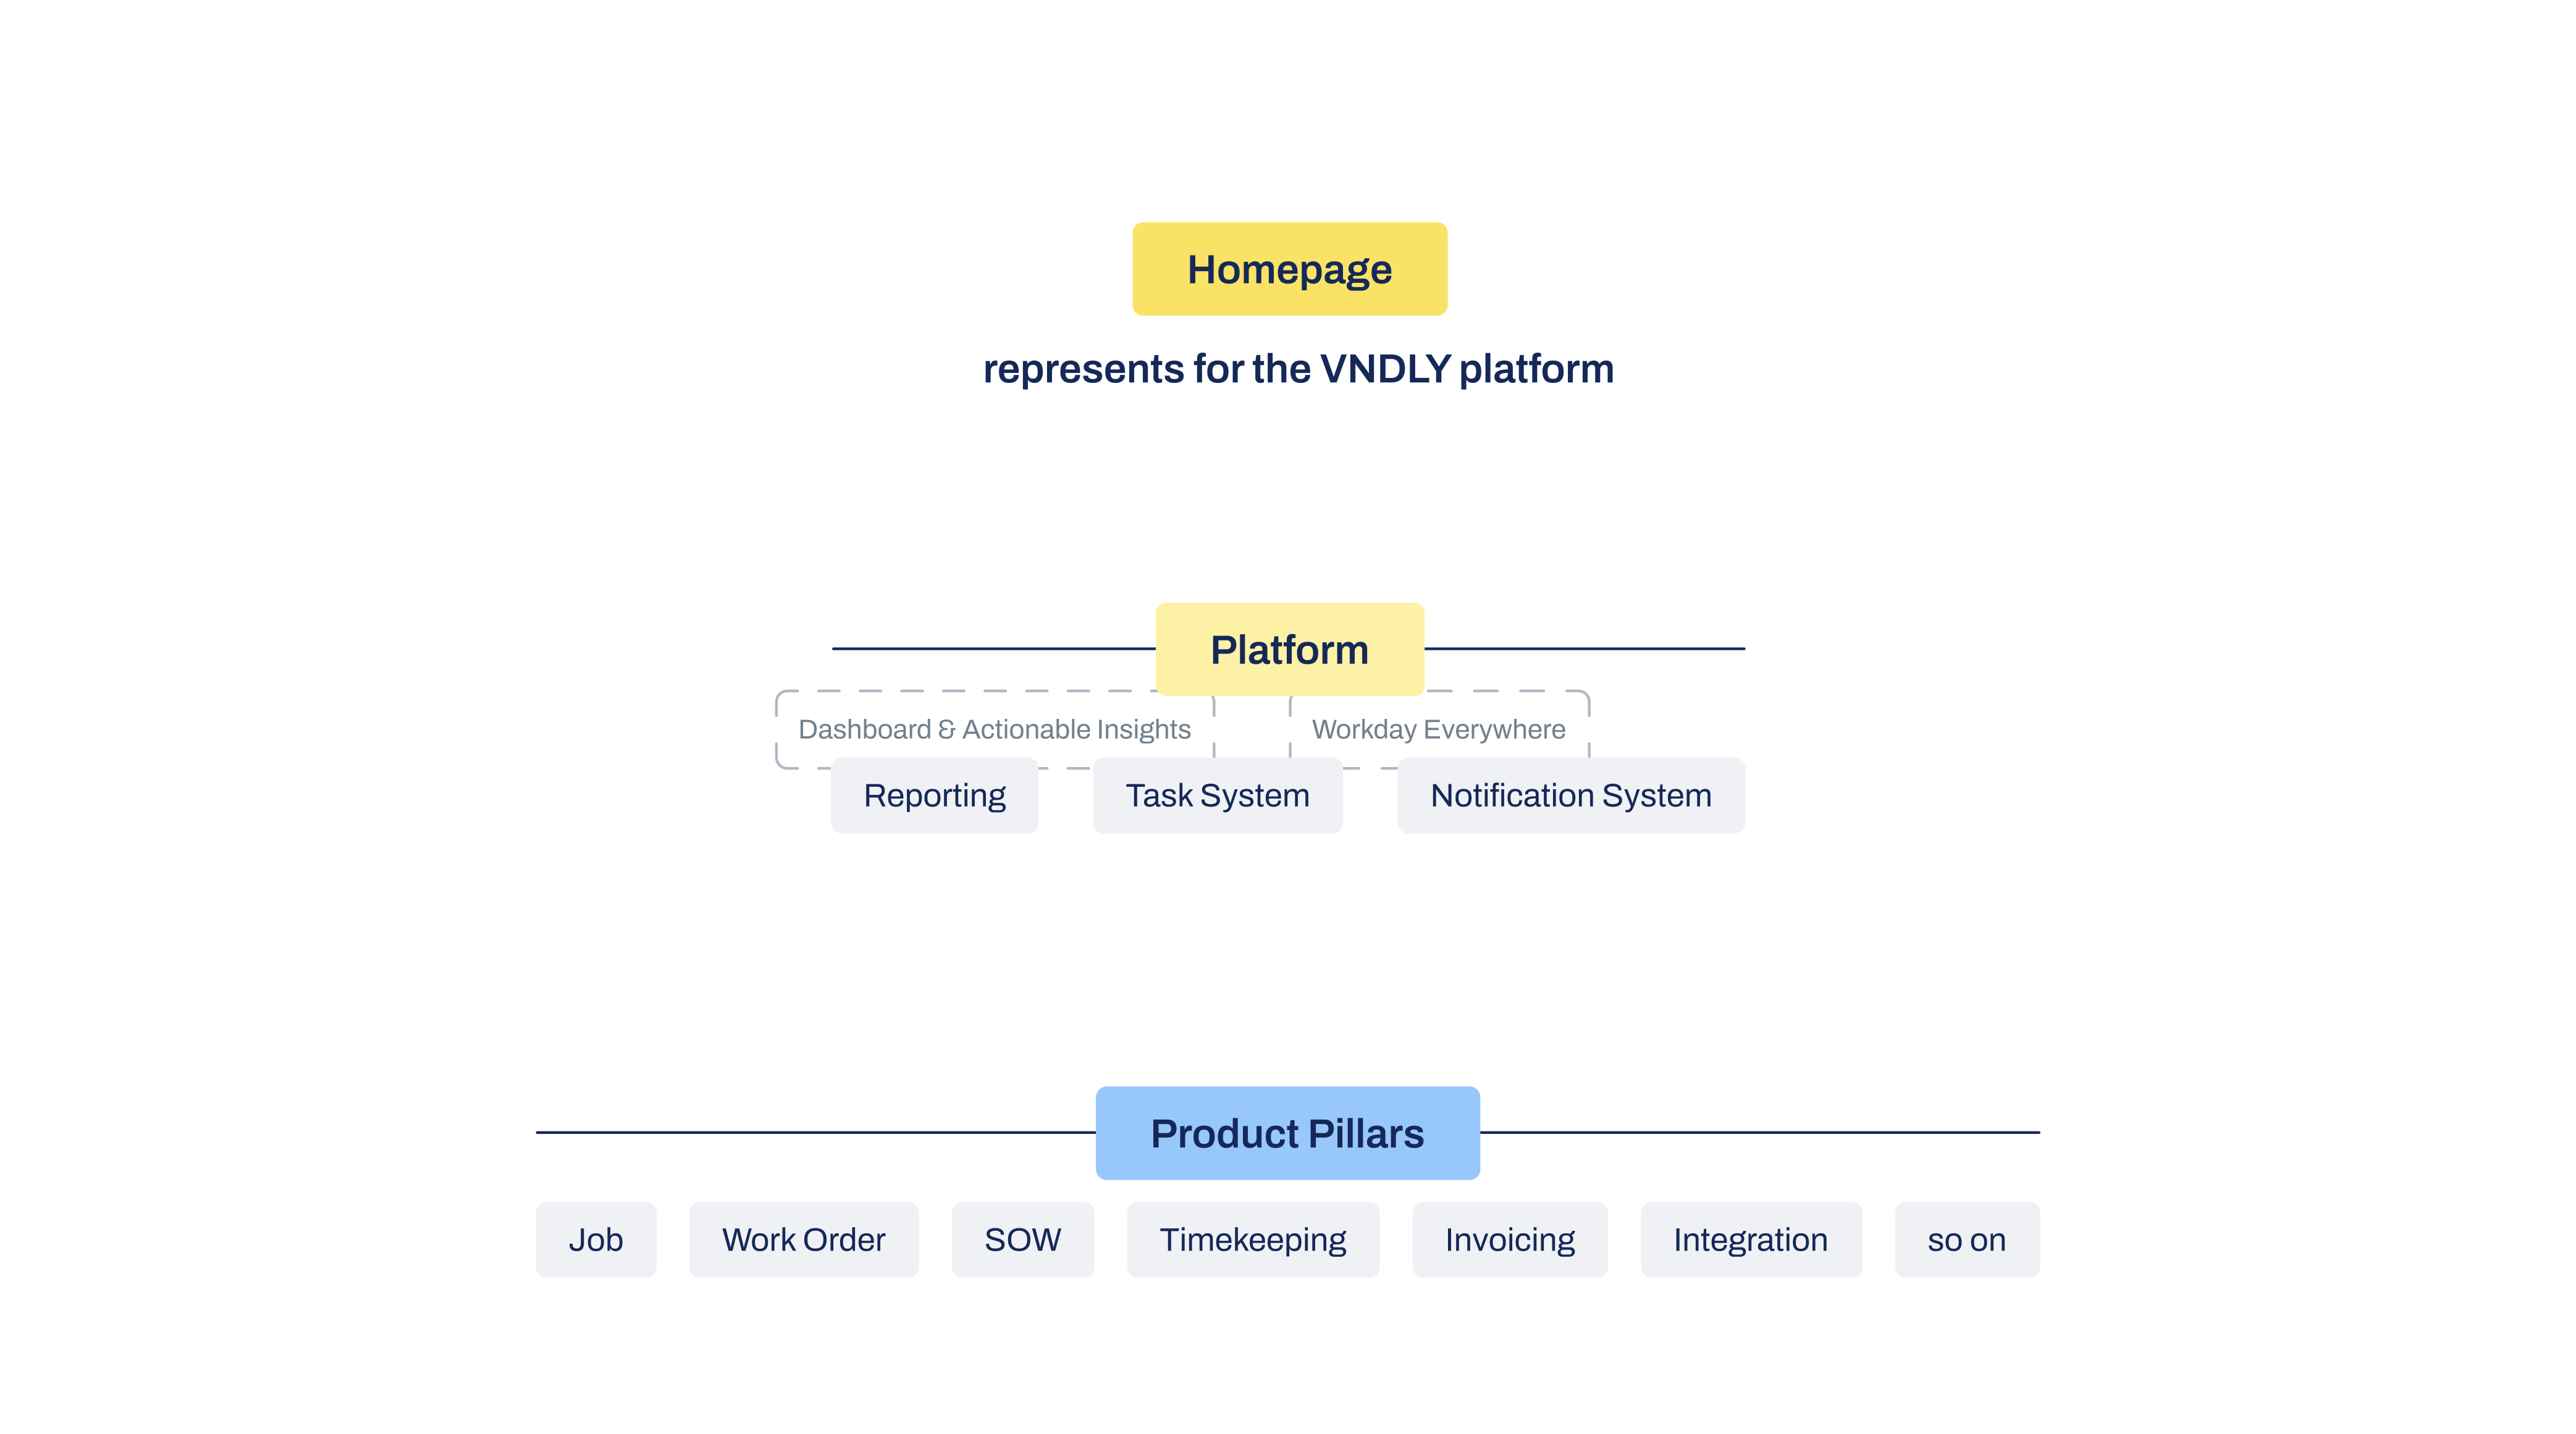Select the 'so on' box
Image resolution: width=2576 pixels, height=1434 pixels.
1966,1239
